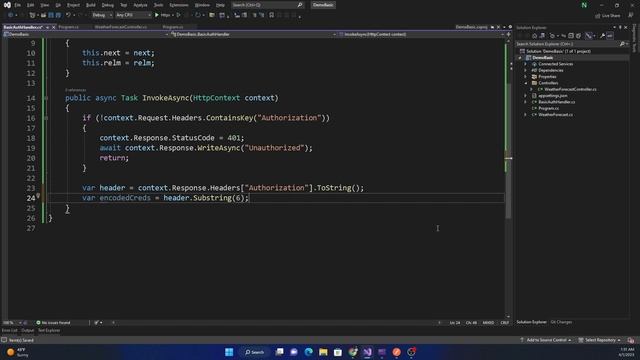Open the https launch profile dropdown arrow
Viewport: 640px width, 360px height.
pos(173,15)
